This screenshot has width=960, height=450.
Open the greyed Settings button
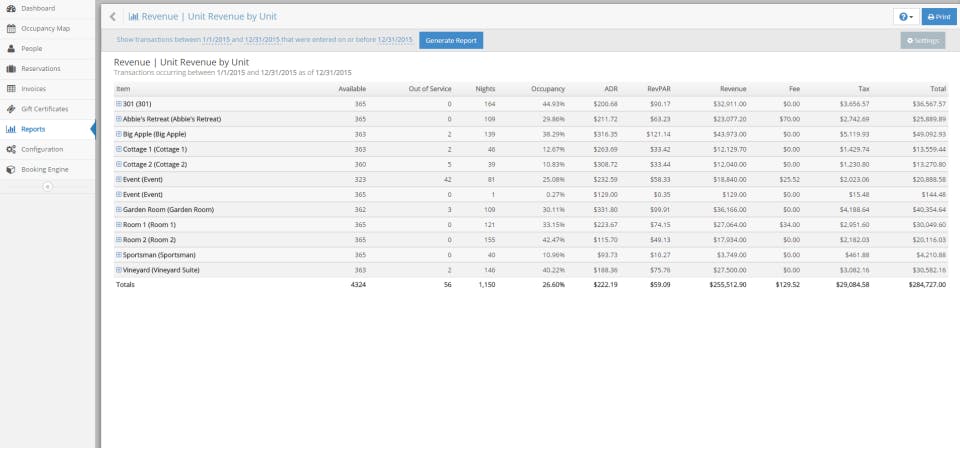coord(923,40)
